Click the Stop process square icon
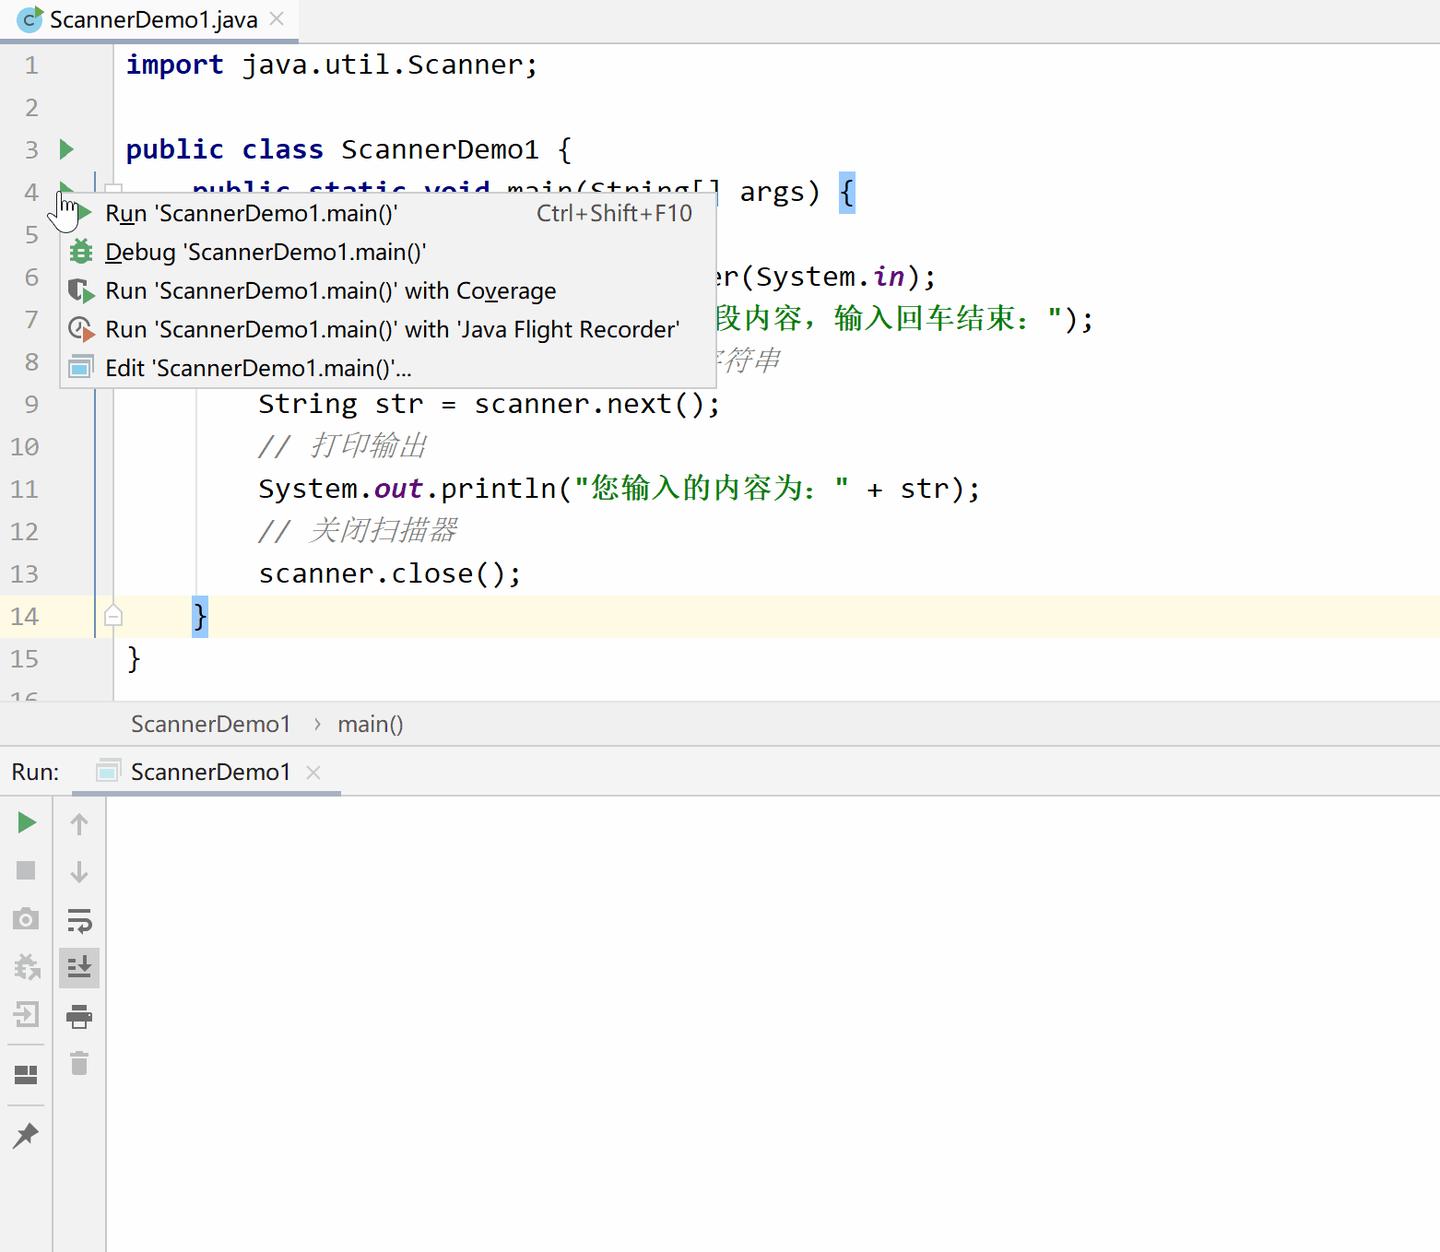The image size is (1440, 1252). (x=27, y=871)
